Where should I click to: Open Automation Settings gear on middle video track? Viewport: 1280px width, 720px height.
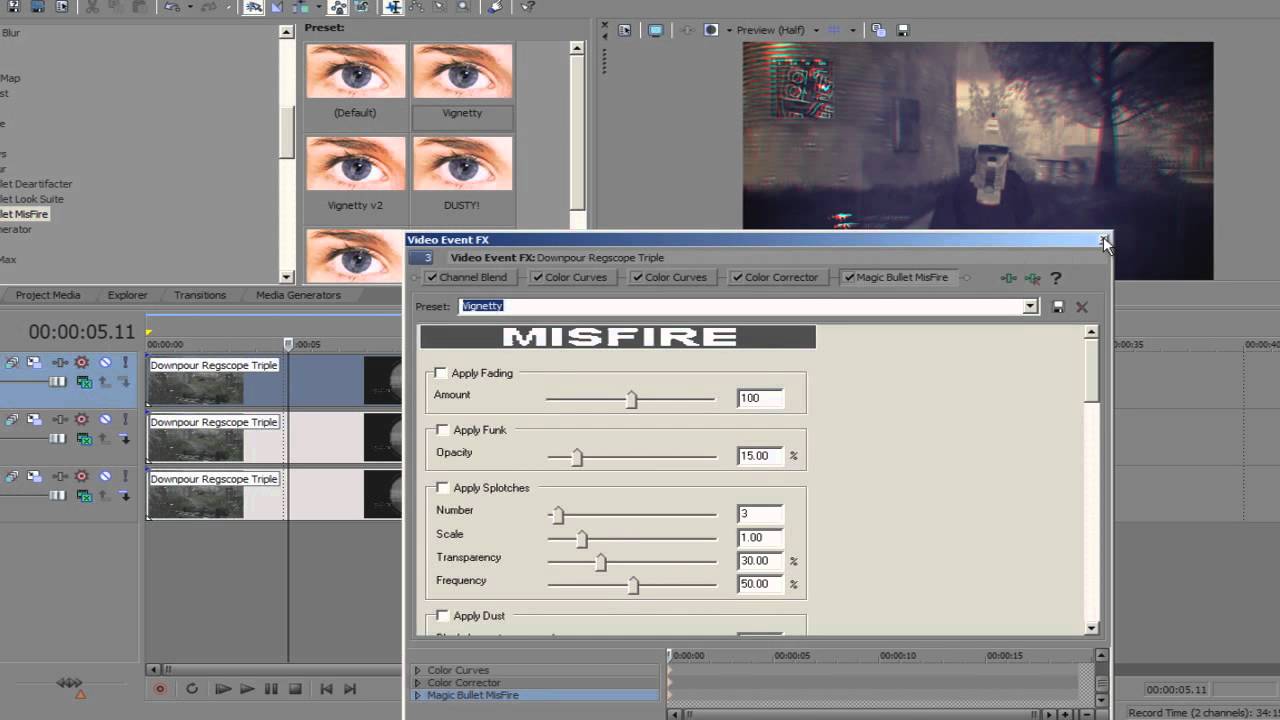tap(82, 419)
